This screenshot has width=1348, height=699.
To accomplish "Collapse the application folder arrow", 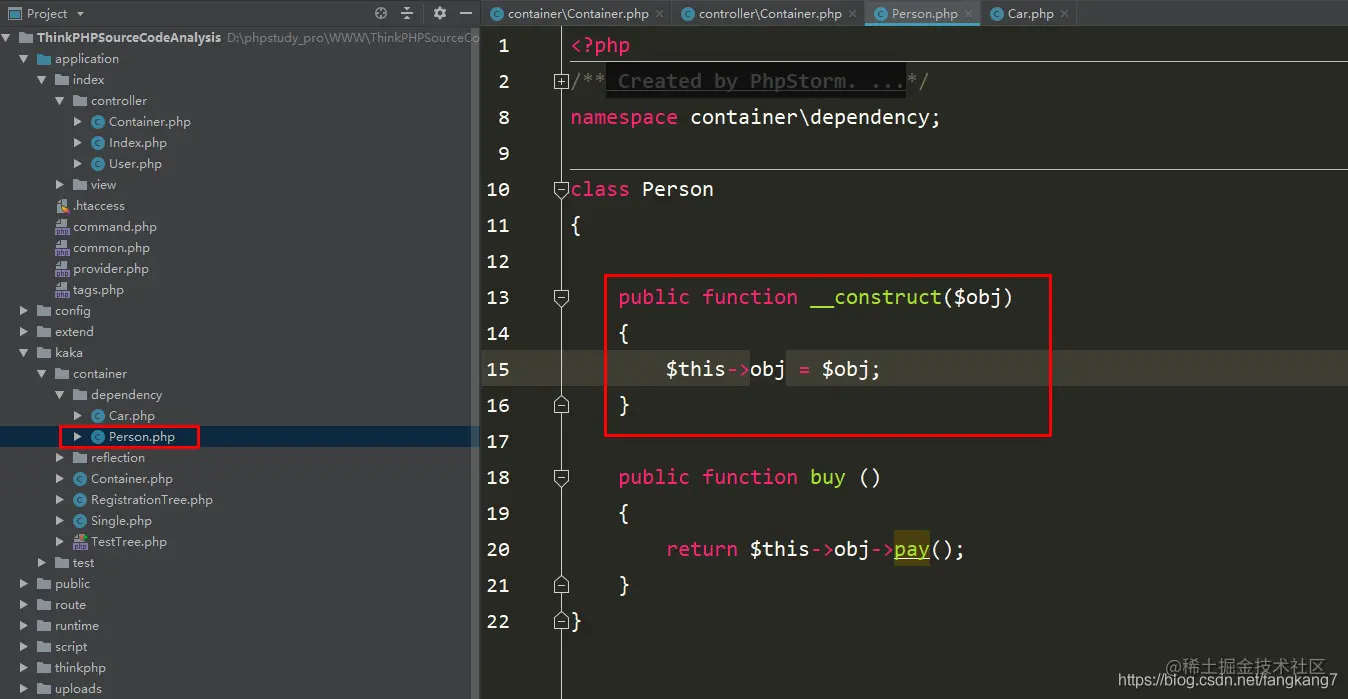I will coord(24,59).
